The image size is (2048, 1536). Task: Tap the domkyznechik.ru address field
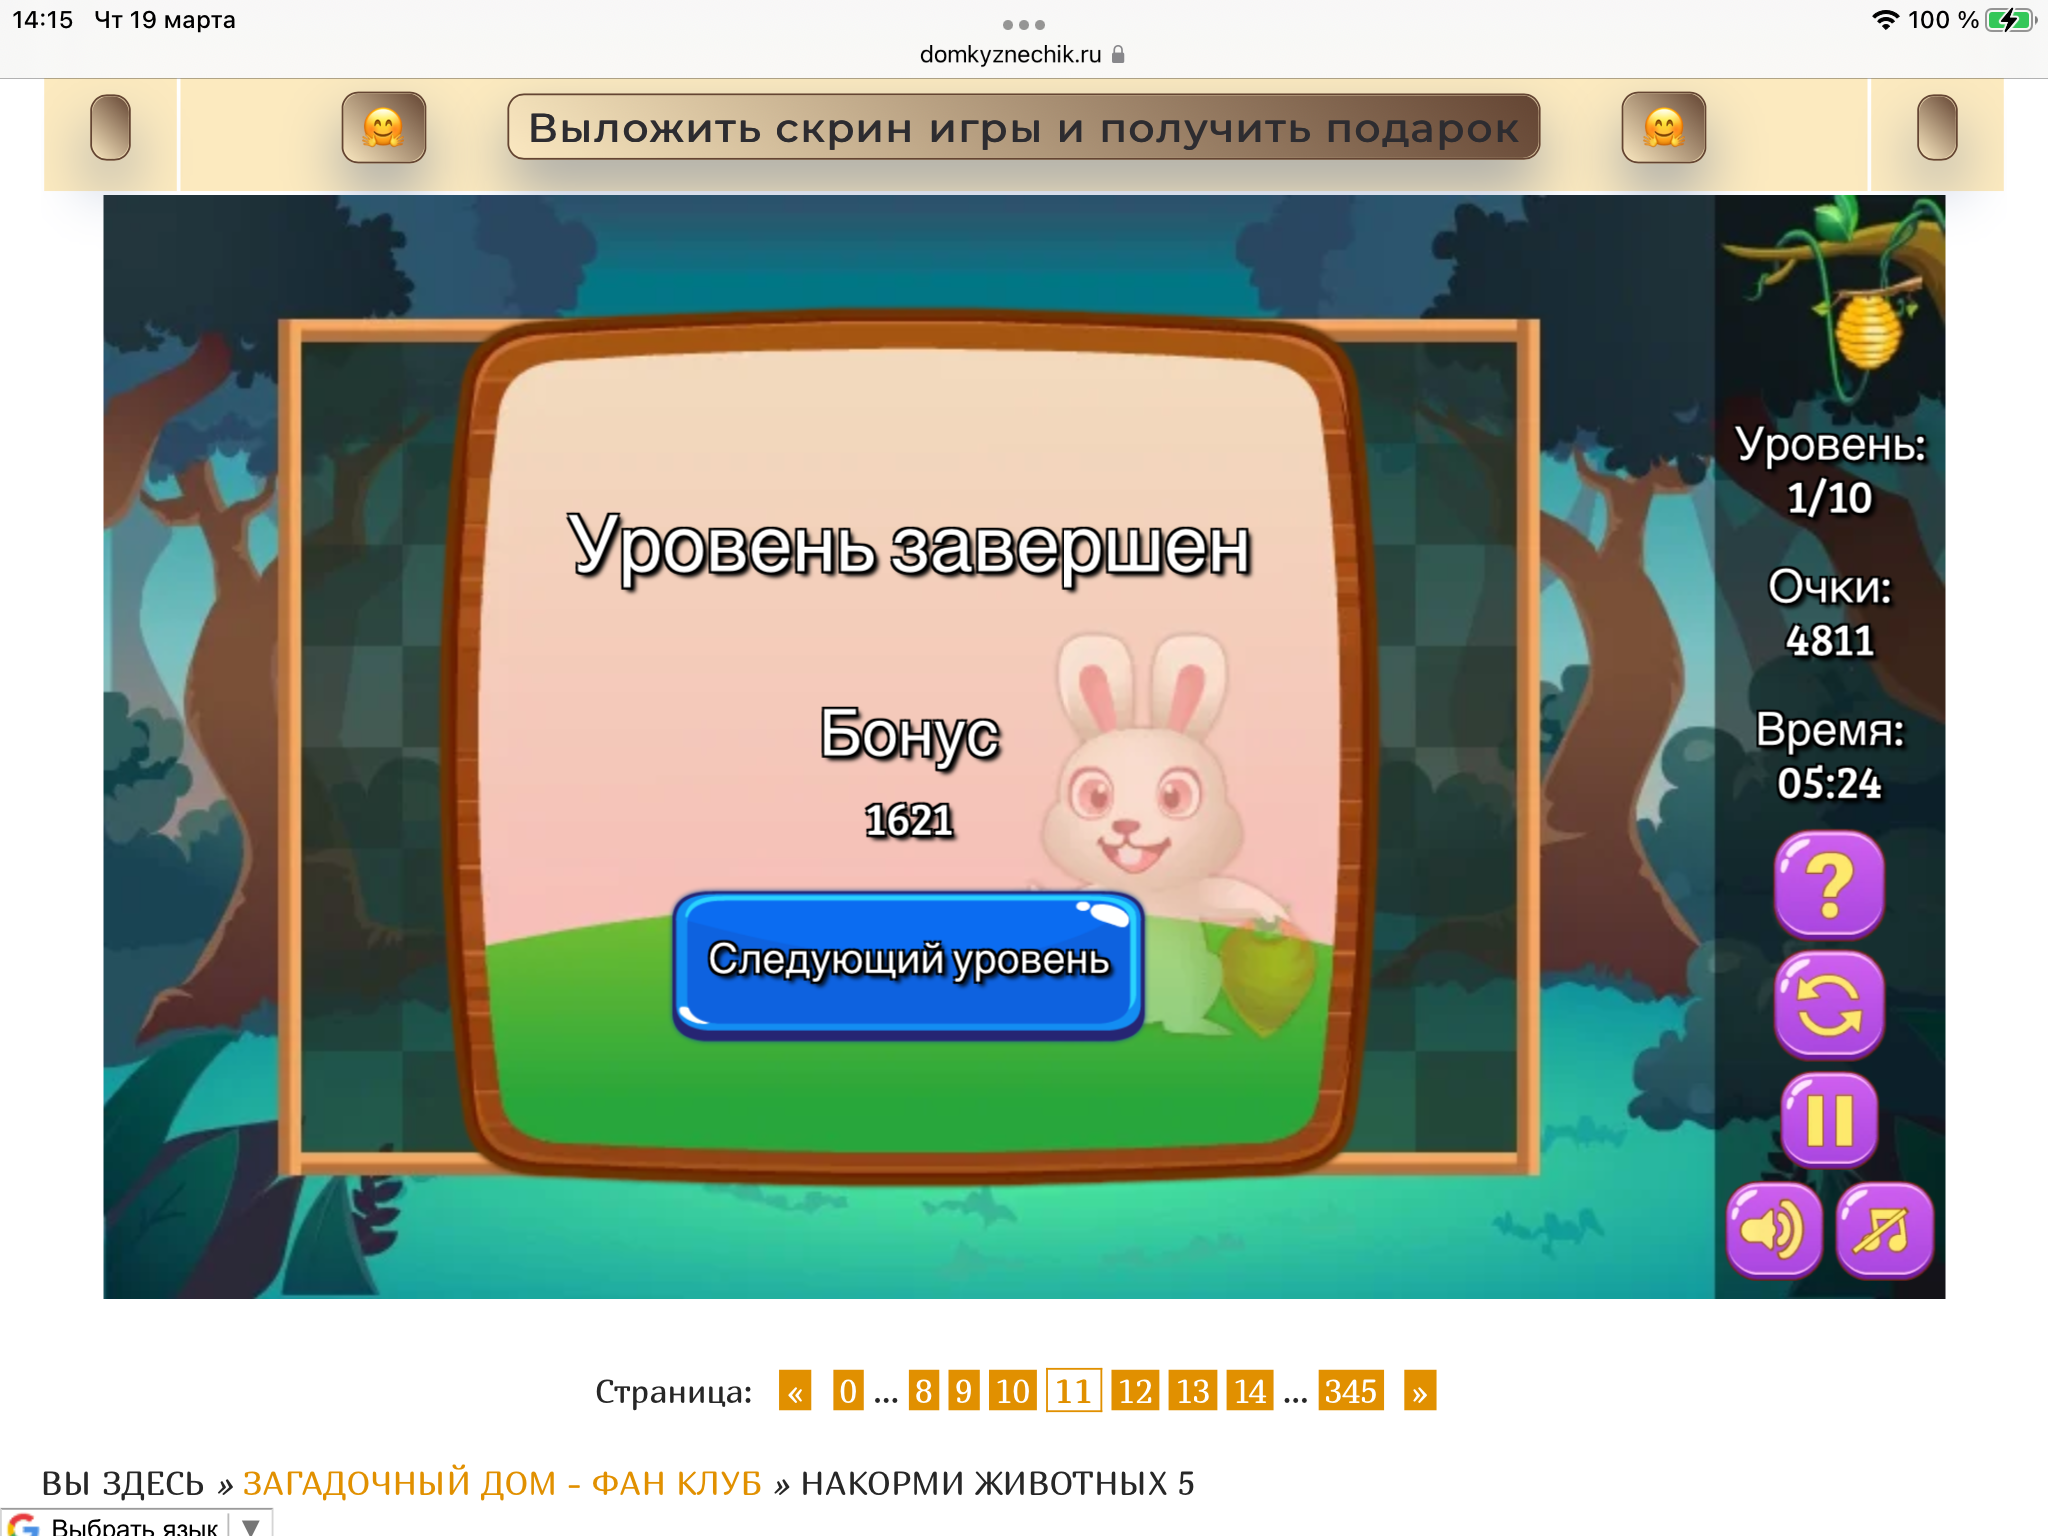[1010, 55]
